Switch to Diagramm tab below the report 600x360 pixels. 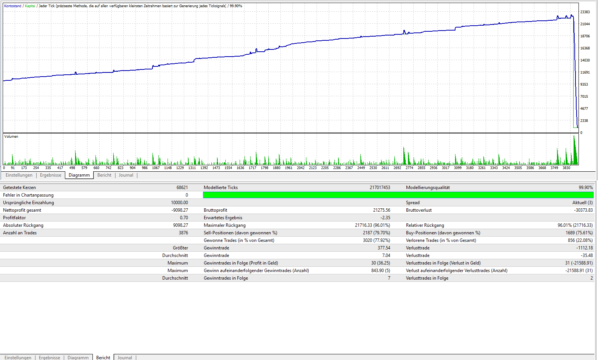(78, 357)
